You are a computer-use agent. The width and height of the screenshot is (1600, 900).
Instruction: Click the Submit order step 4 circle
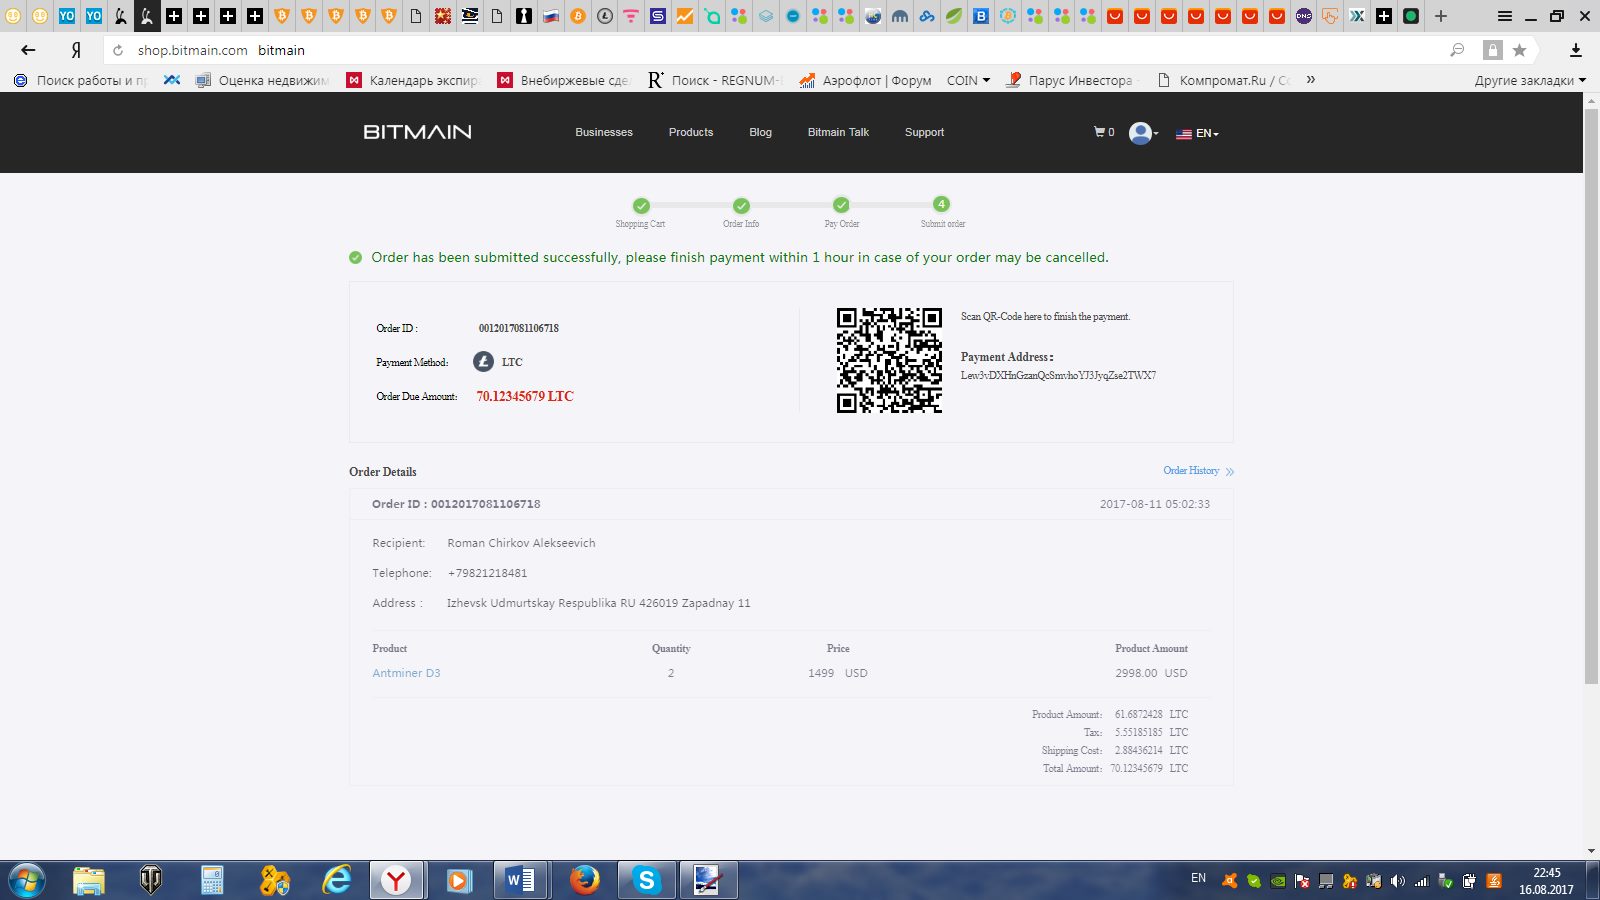click(x=941, y=204)
